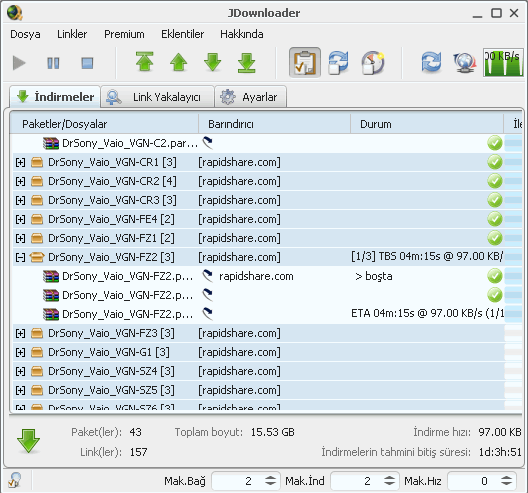The height and width of the screenshot is (493, 528).
Task: Click the Toplam boyut value 15.53 GB
Action: point(272,432)
